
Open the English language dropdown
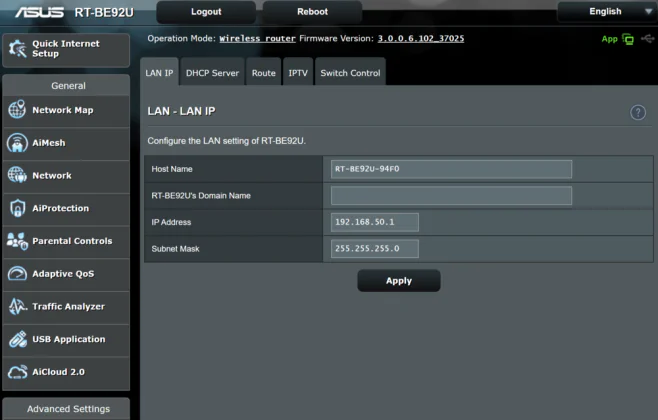coord(607,12)
